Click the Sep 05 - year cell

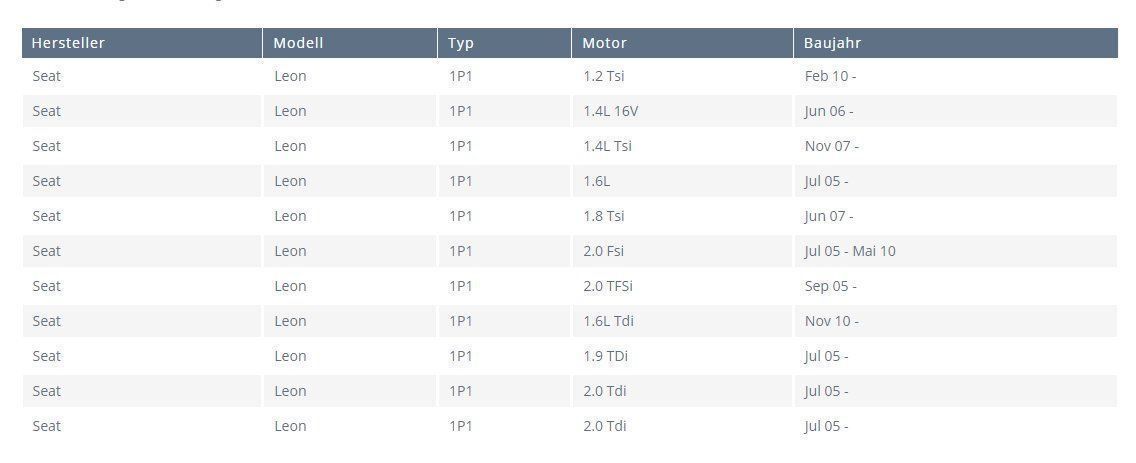(830, 286)
